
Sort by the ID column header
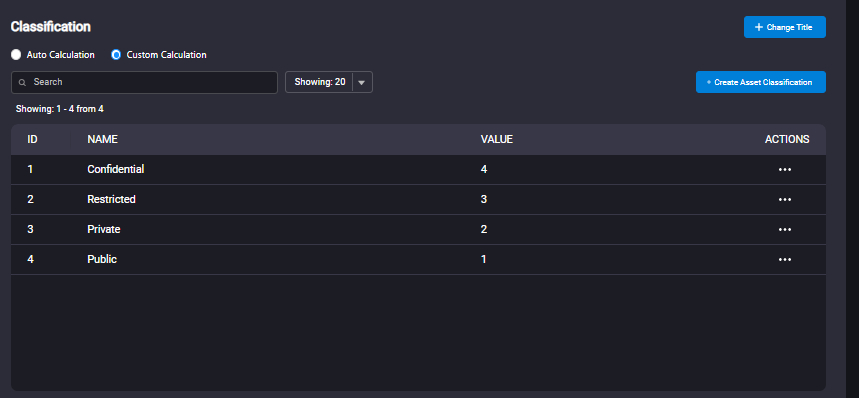click(x=32, y=140)
